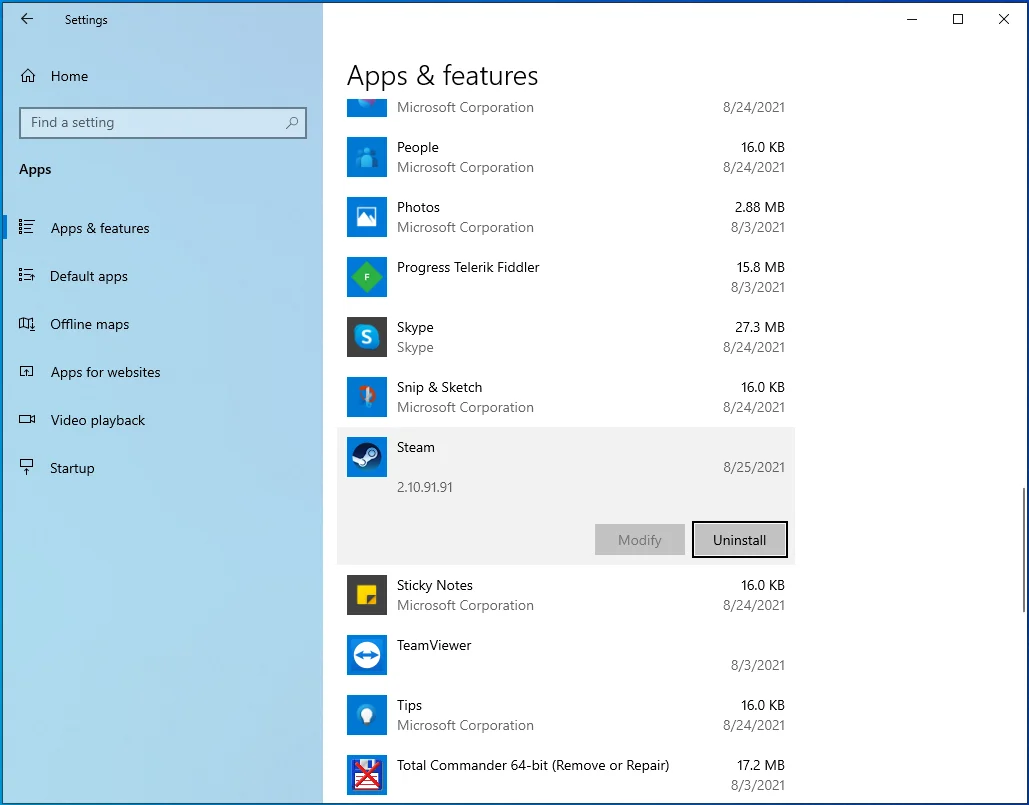Click the Apps sidebar category heading
Image resolution: width=1029 pixels, height=805 pixels.
coord(35,169)
